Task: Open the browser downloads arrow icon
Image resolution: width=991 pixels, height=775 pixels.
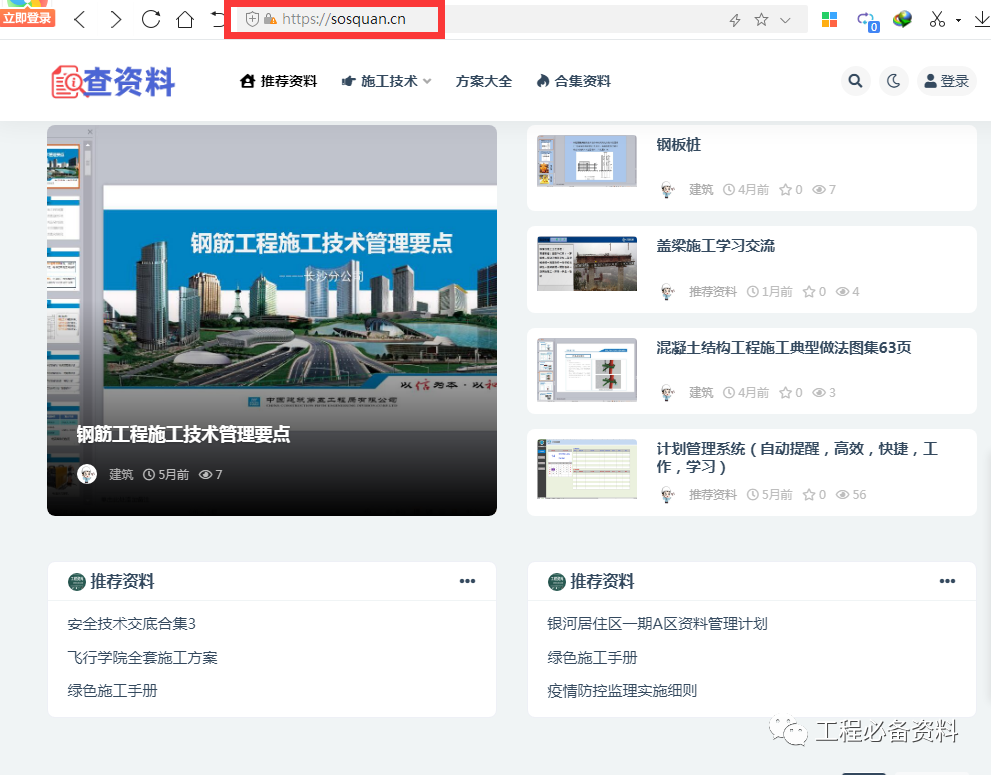Action: click(981, 19)
